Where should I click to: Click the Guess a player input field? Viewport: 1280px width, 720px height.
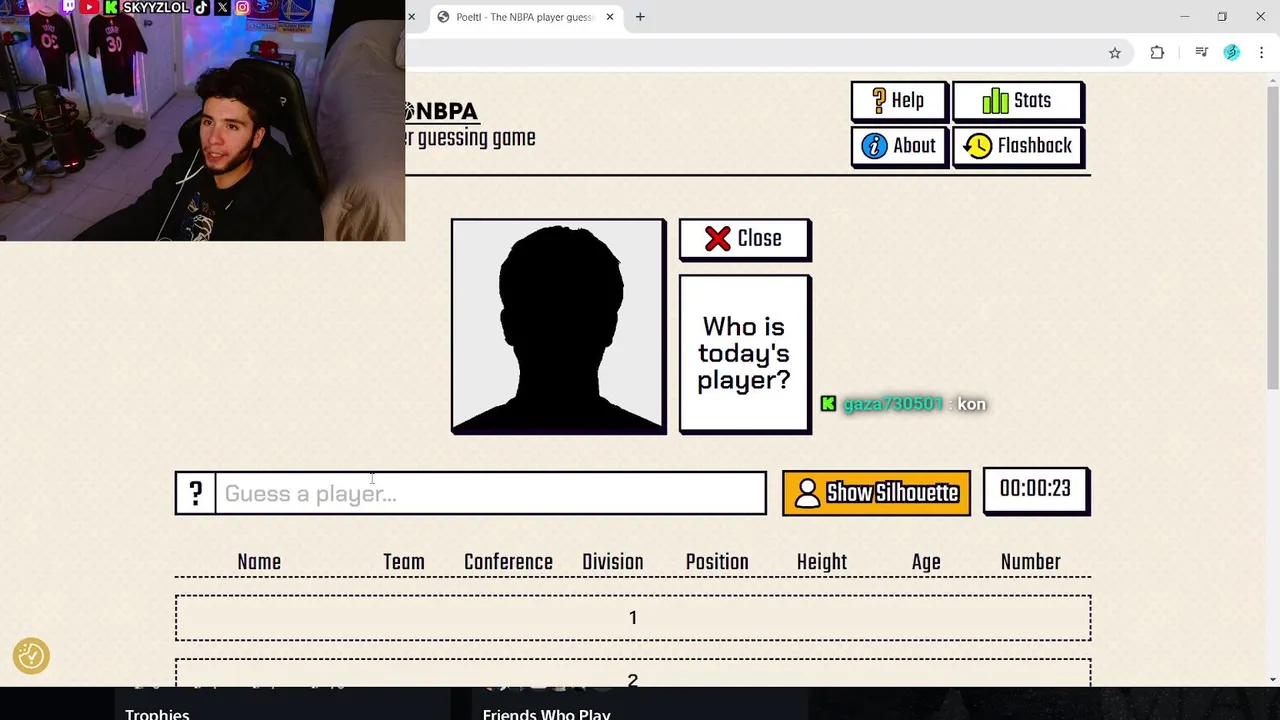[x=491, y=493]
